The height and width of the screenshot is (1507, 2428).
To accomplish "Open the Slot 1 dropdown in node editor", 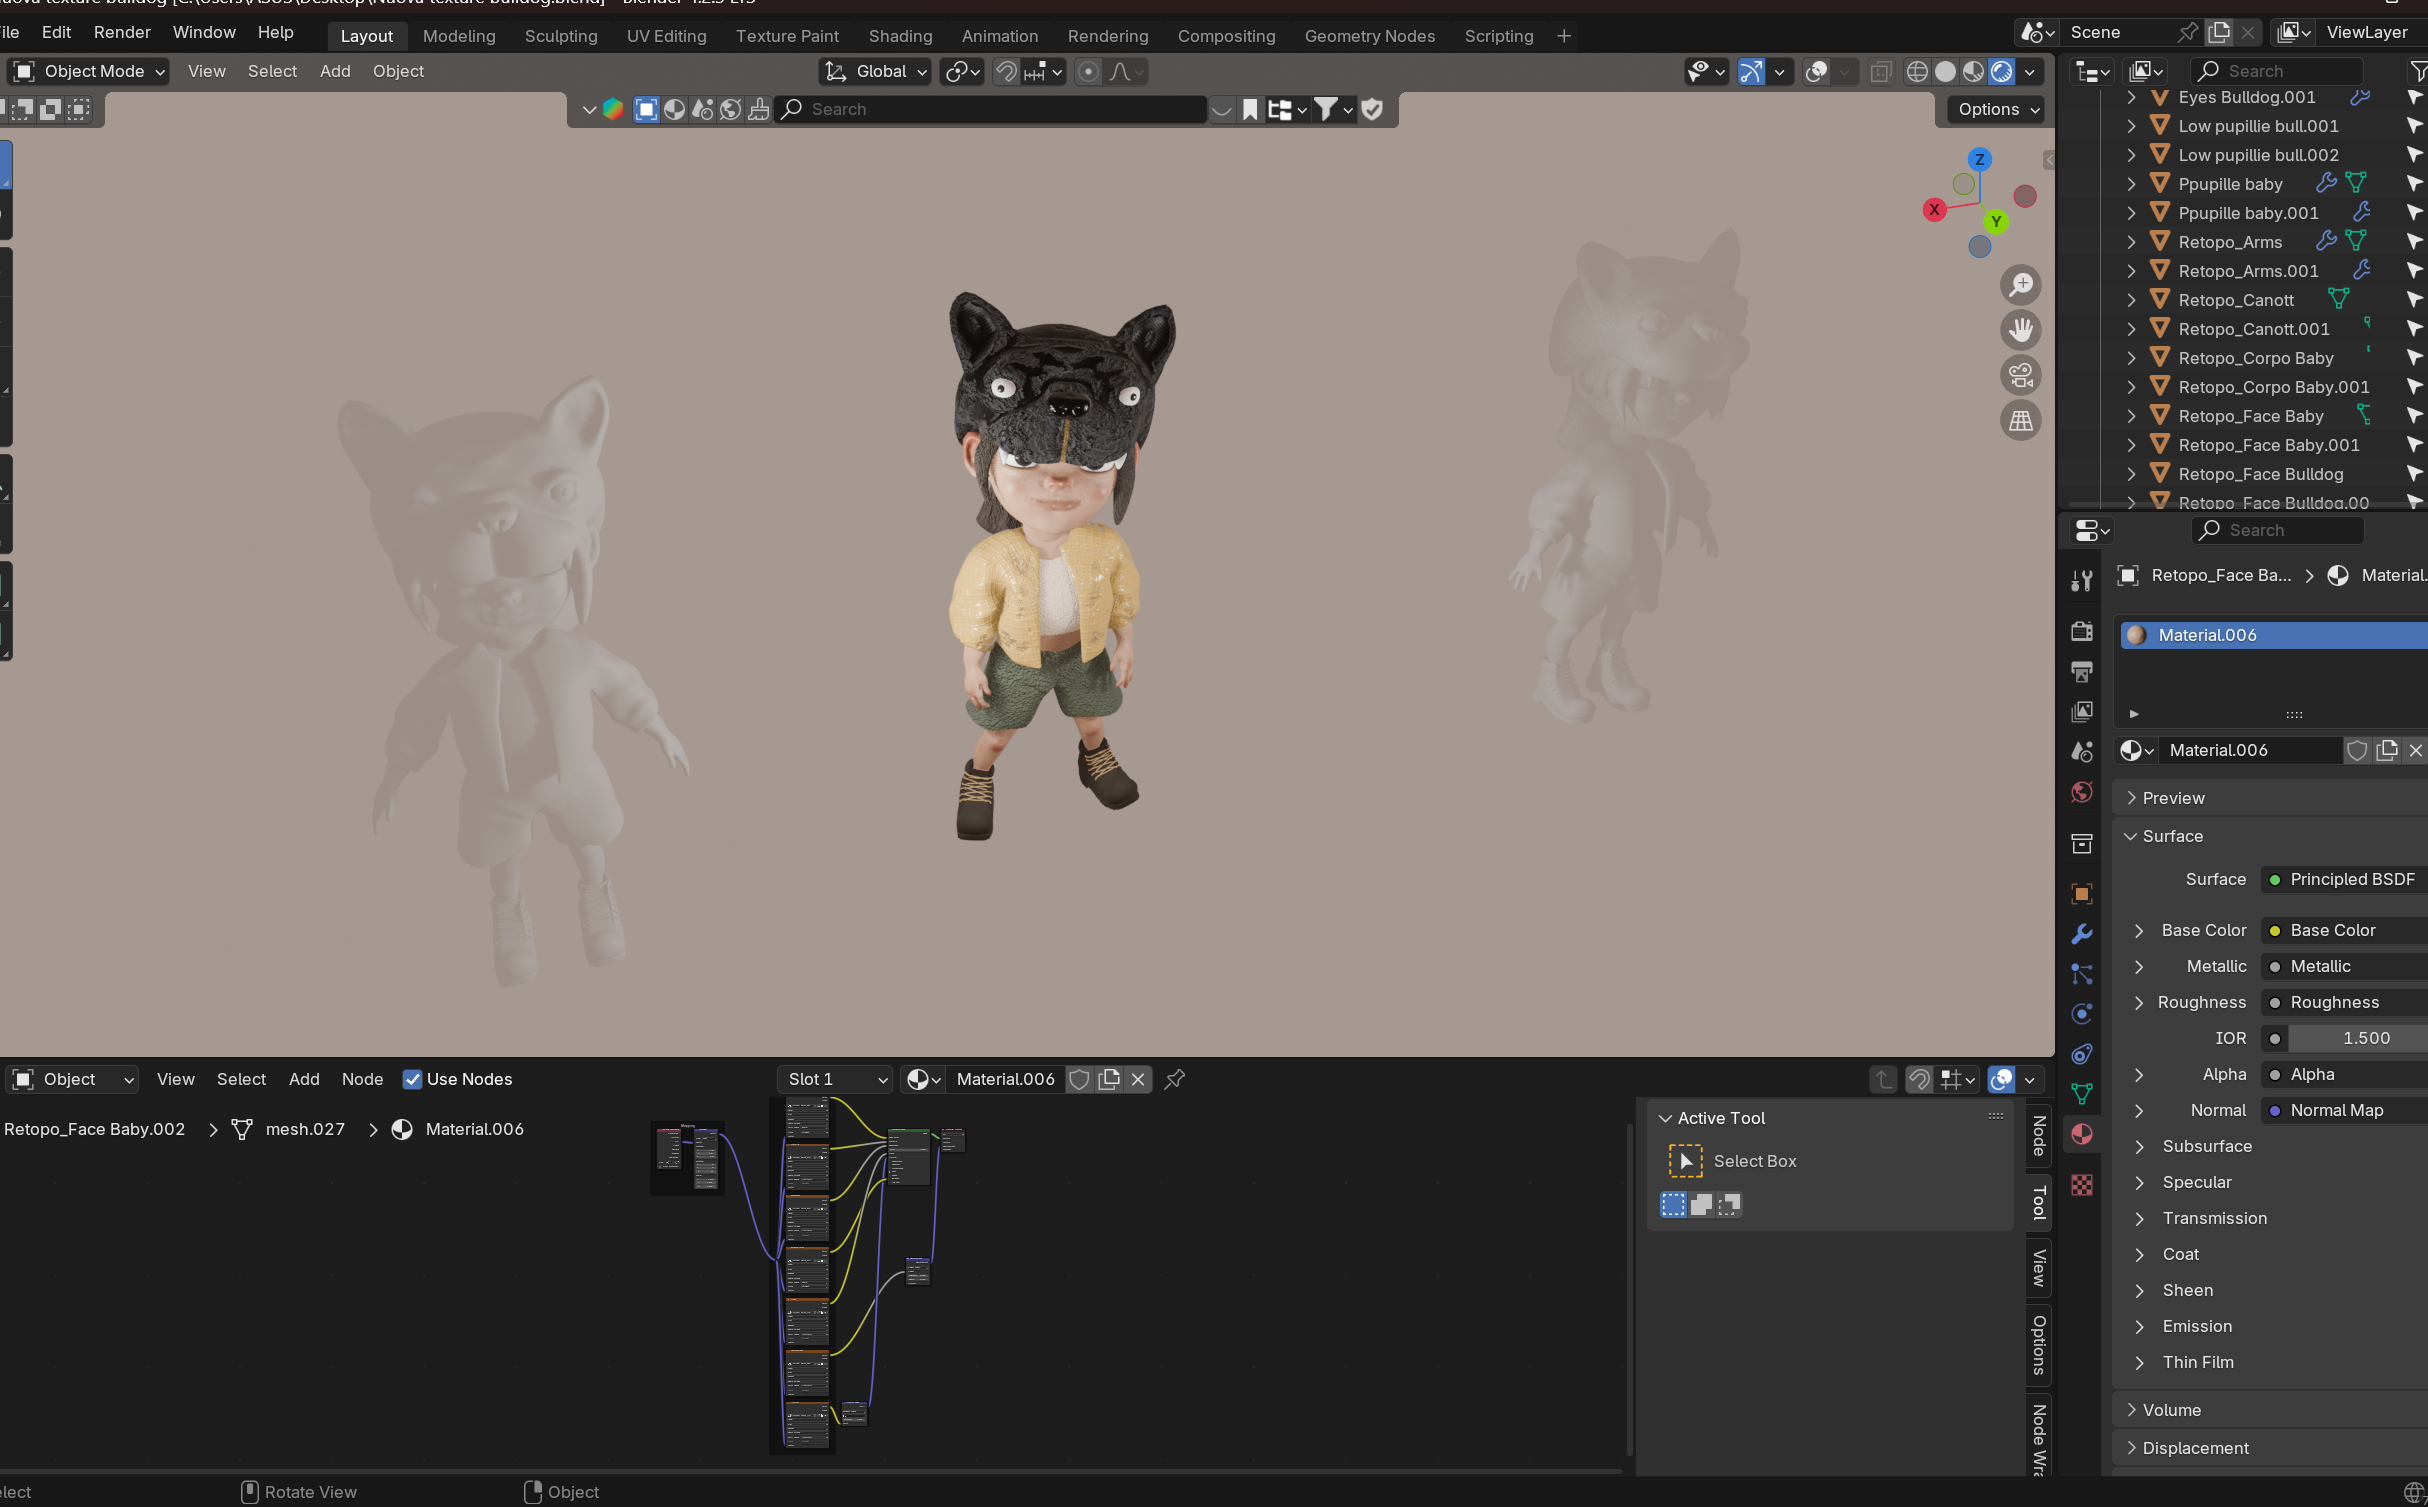I will (836, 1079).
